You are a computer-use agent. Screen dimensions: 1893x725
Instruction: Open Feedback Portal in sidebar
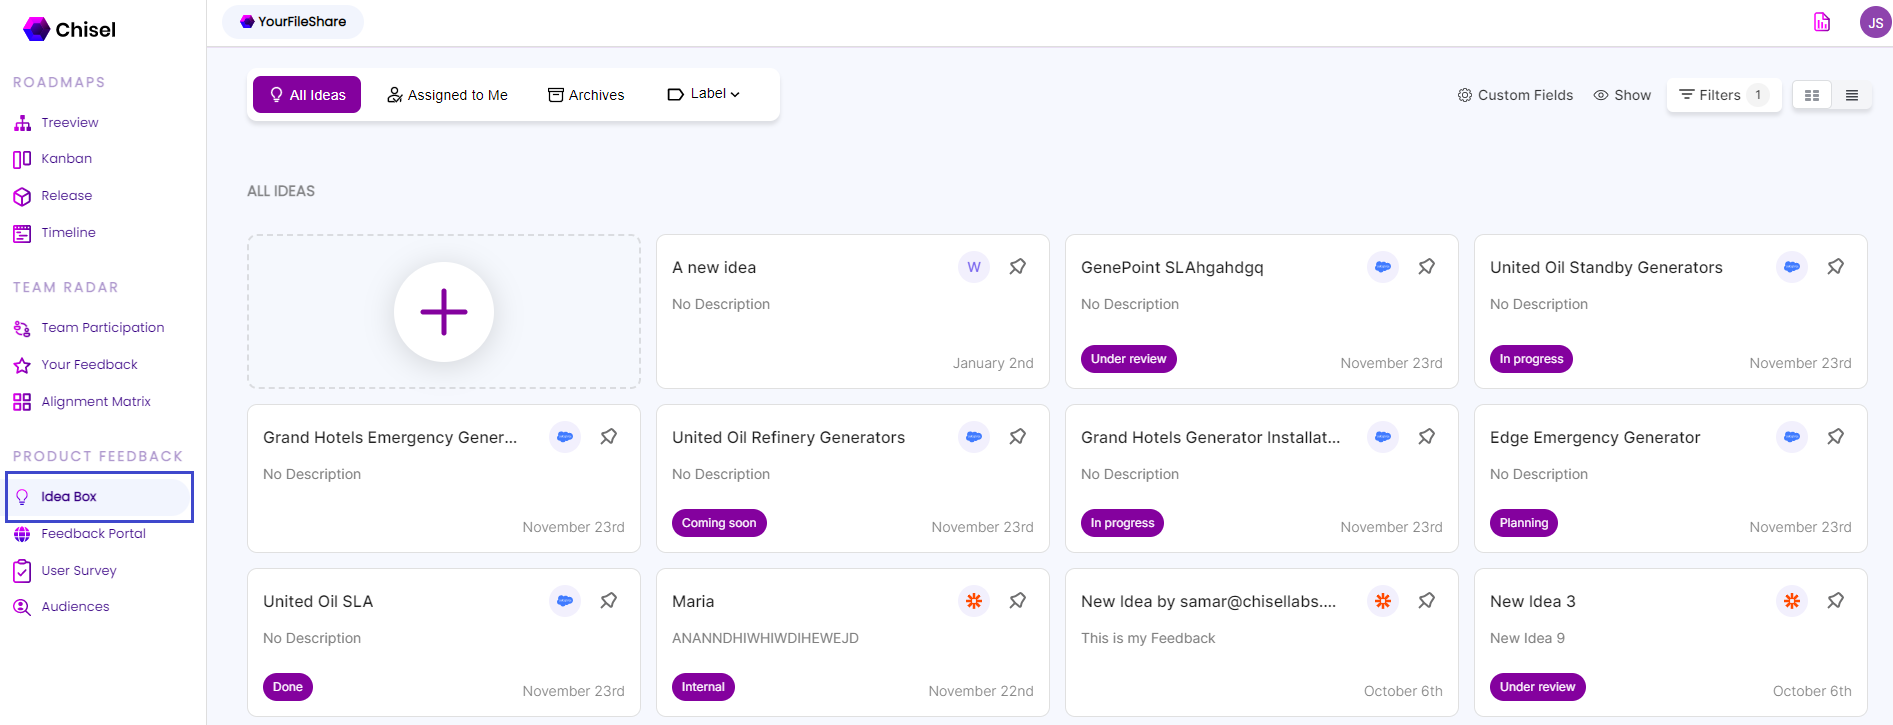[x=93, y=534]
